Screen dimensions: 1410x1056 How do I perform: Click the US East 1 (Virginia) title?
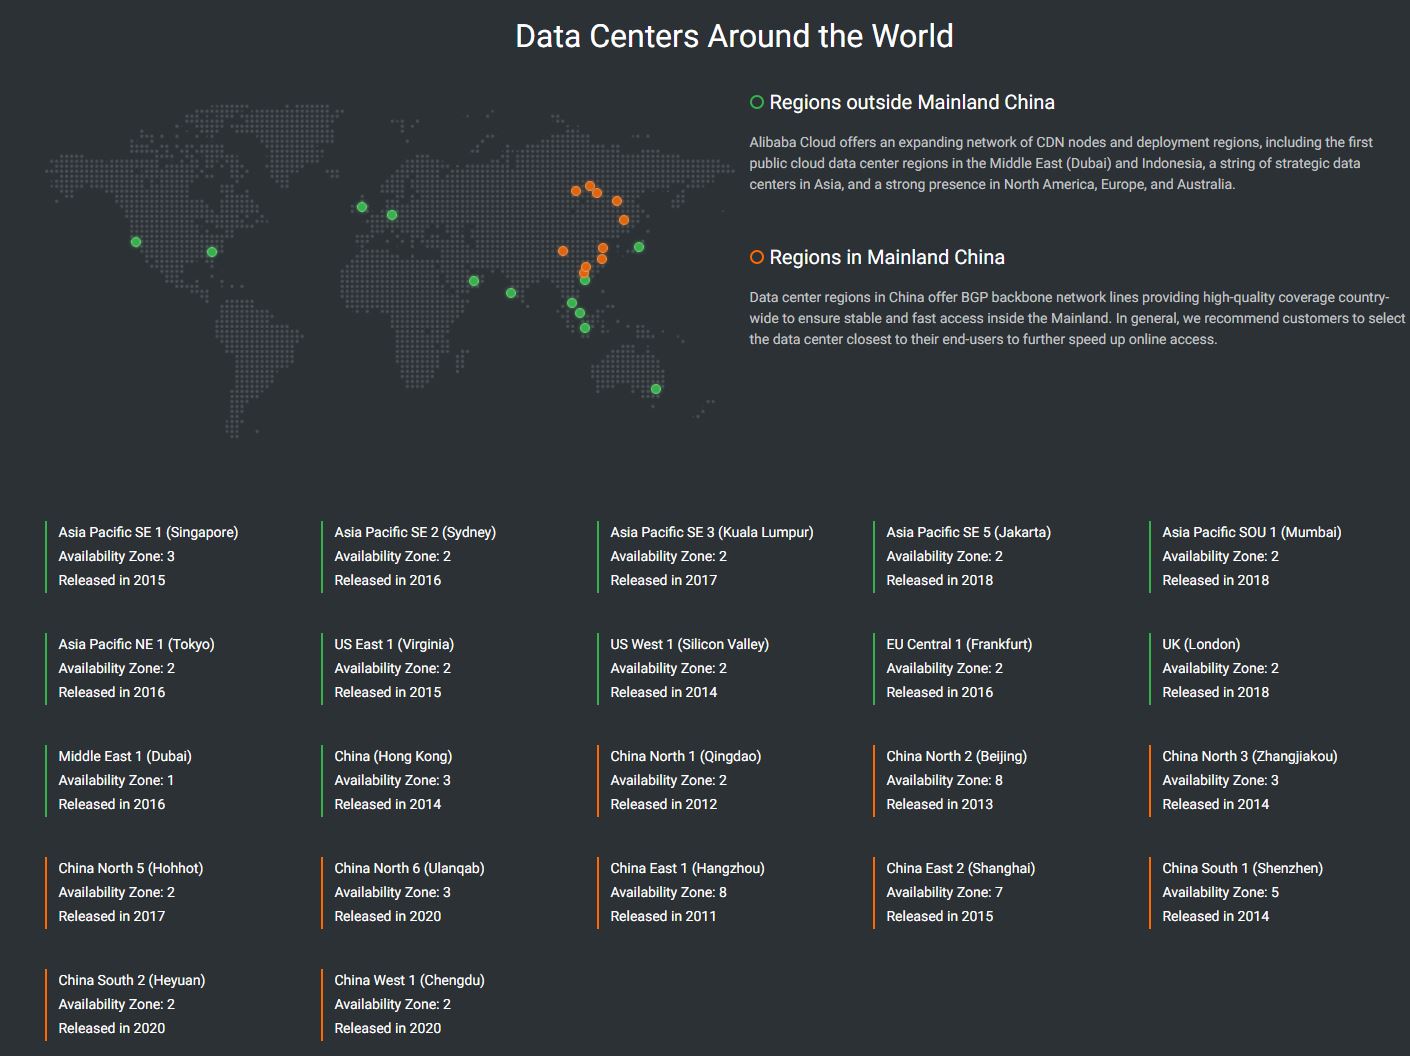(394, 644)
